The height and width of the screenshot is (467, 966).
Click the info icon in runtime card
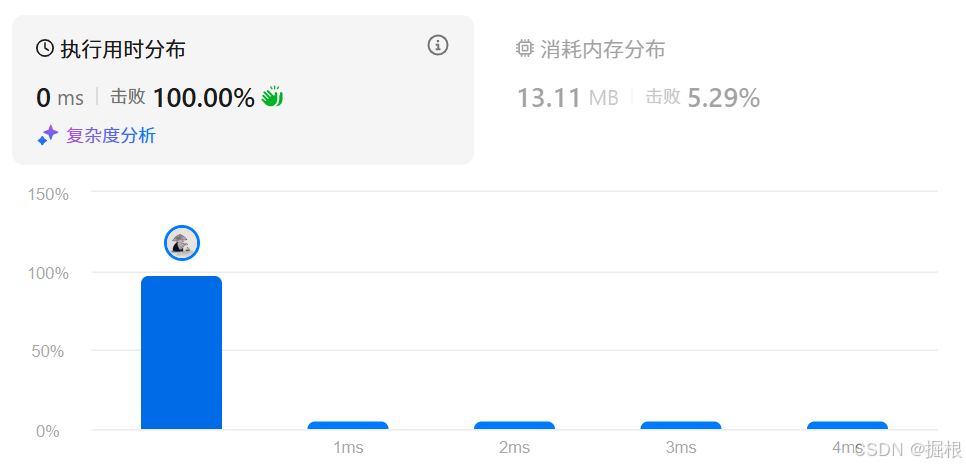tap(438, 45)
